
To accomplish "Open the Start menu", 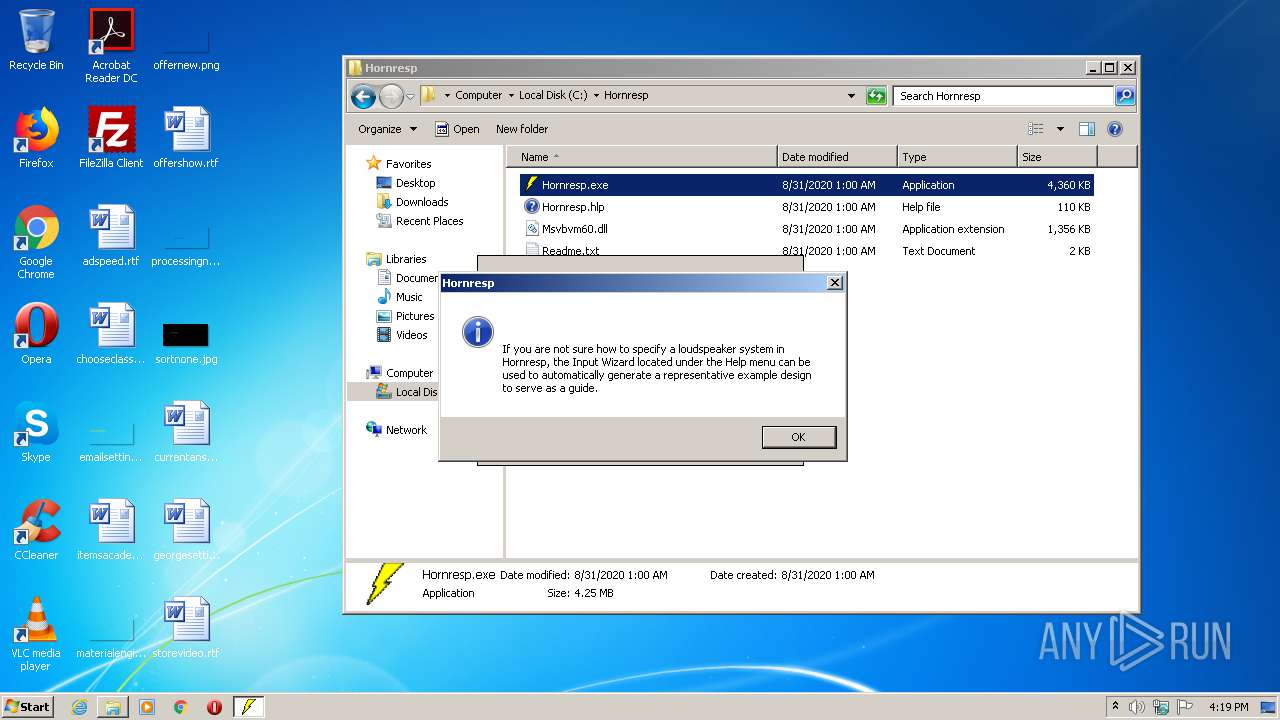I will 28,706.
